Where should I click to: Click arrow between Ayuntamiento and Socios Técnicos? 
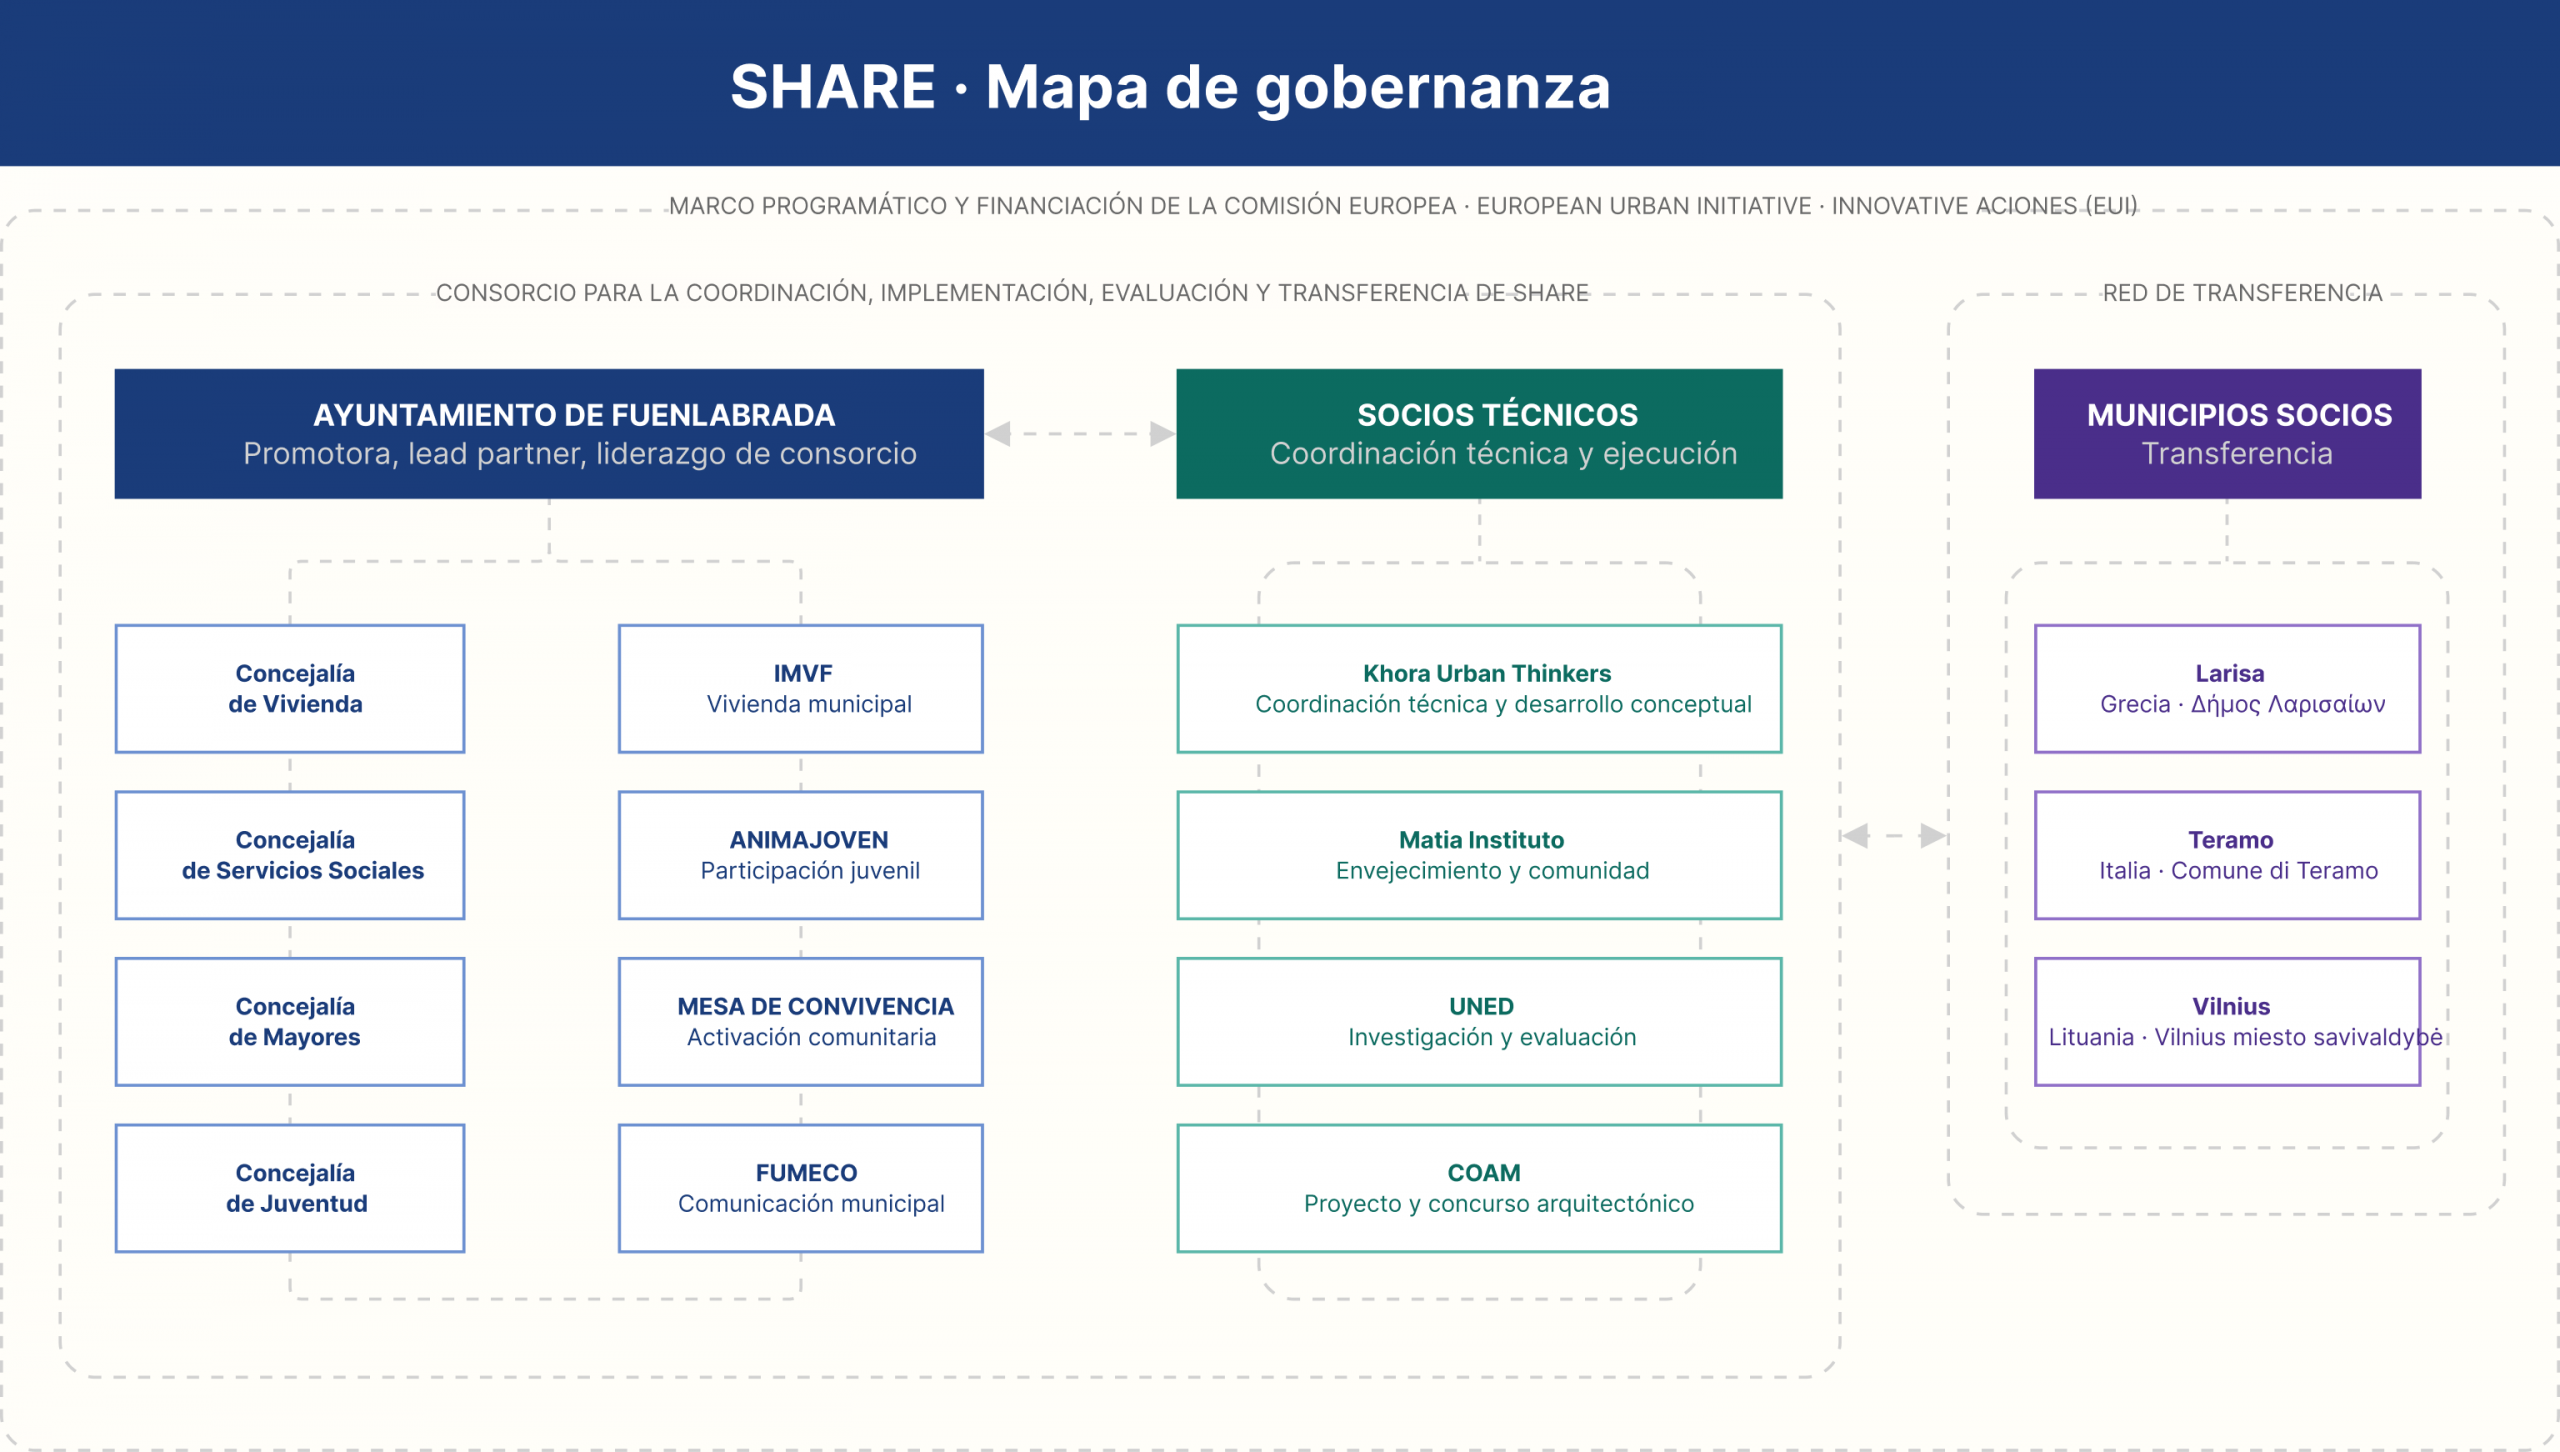[x=1079, y=434]
